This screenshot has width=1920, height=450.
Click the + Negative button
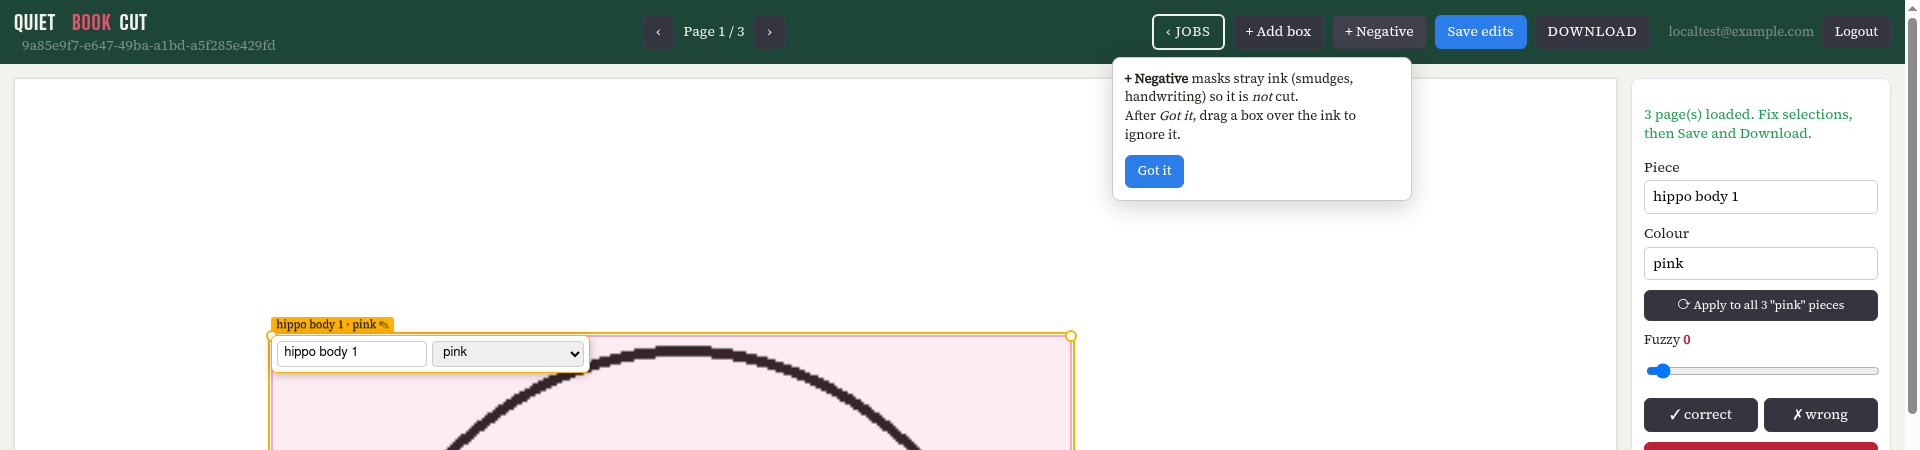[1379, 32]
